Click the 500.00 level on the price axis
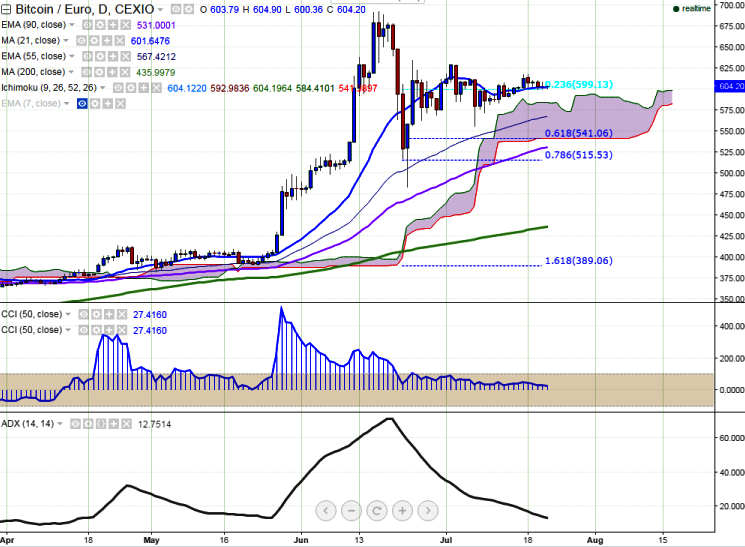745x547 pixels. click(732, 173)
